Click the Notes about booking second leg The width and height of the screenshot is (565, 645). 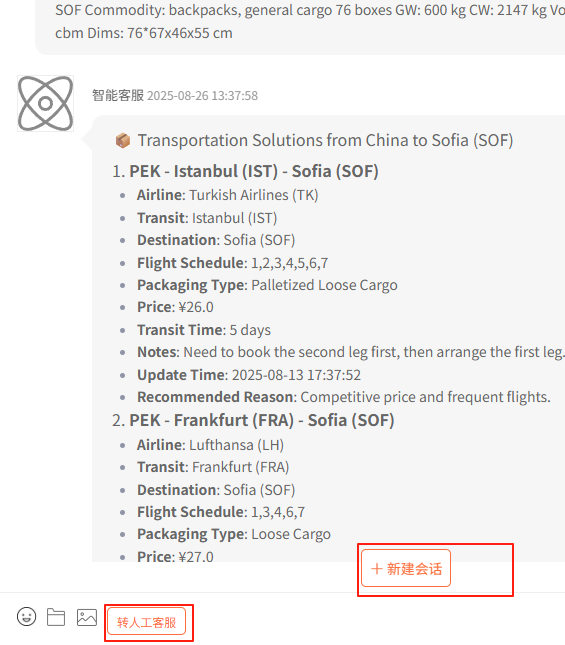pyautogui.click(x=351, y=352)
